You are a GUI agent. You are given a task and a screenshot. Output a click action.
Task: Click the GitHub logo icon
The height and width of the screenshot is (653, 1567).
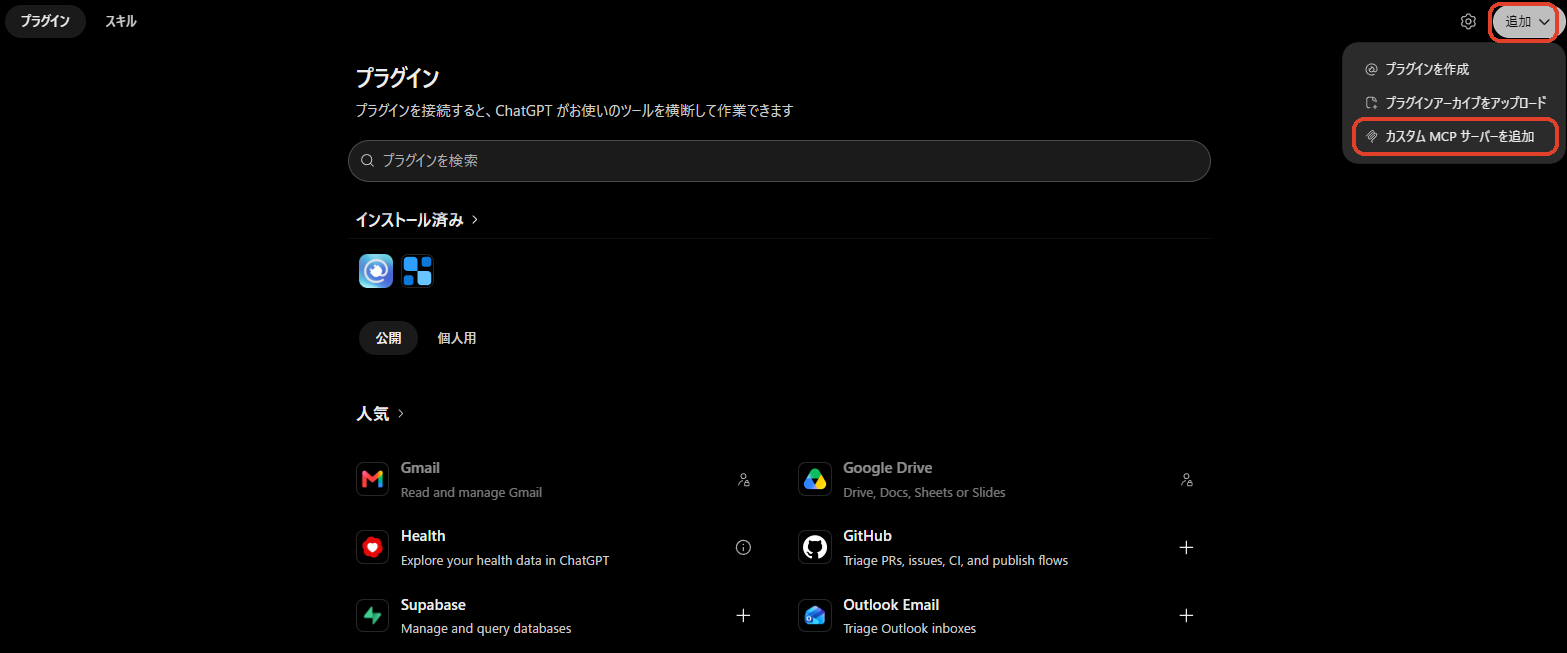(814, 547)
